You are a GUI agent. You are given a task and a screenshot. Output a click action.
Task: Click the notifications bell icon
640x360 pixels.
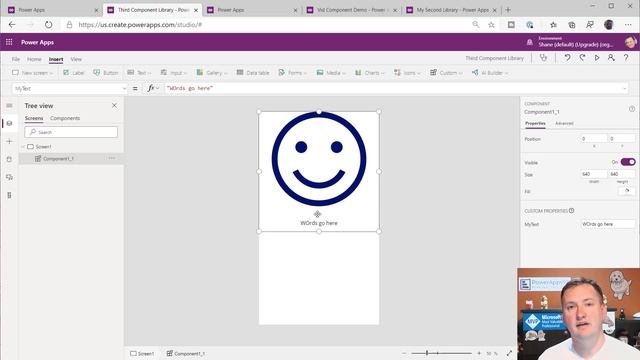(x=529, y=42)
